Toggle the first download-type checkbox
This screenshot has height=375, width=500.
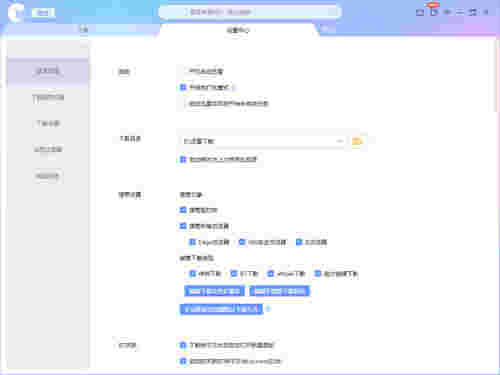tap(192, 274)
